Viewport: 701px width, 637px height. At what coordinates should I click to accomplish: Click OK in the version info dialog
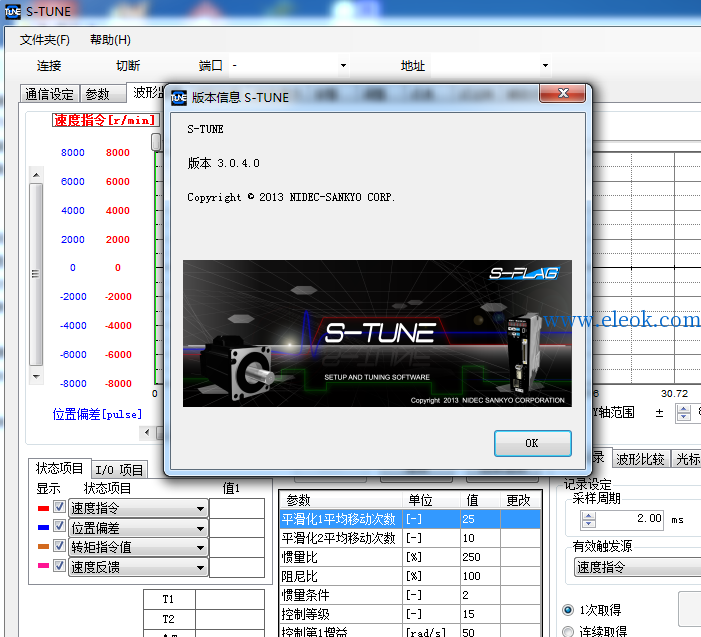[532, 443]
